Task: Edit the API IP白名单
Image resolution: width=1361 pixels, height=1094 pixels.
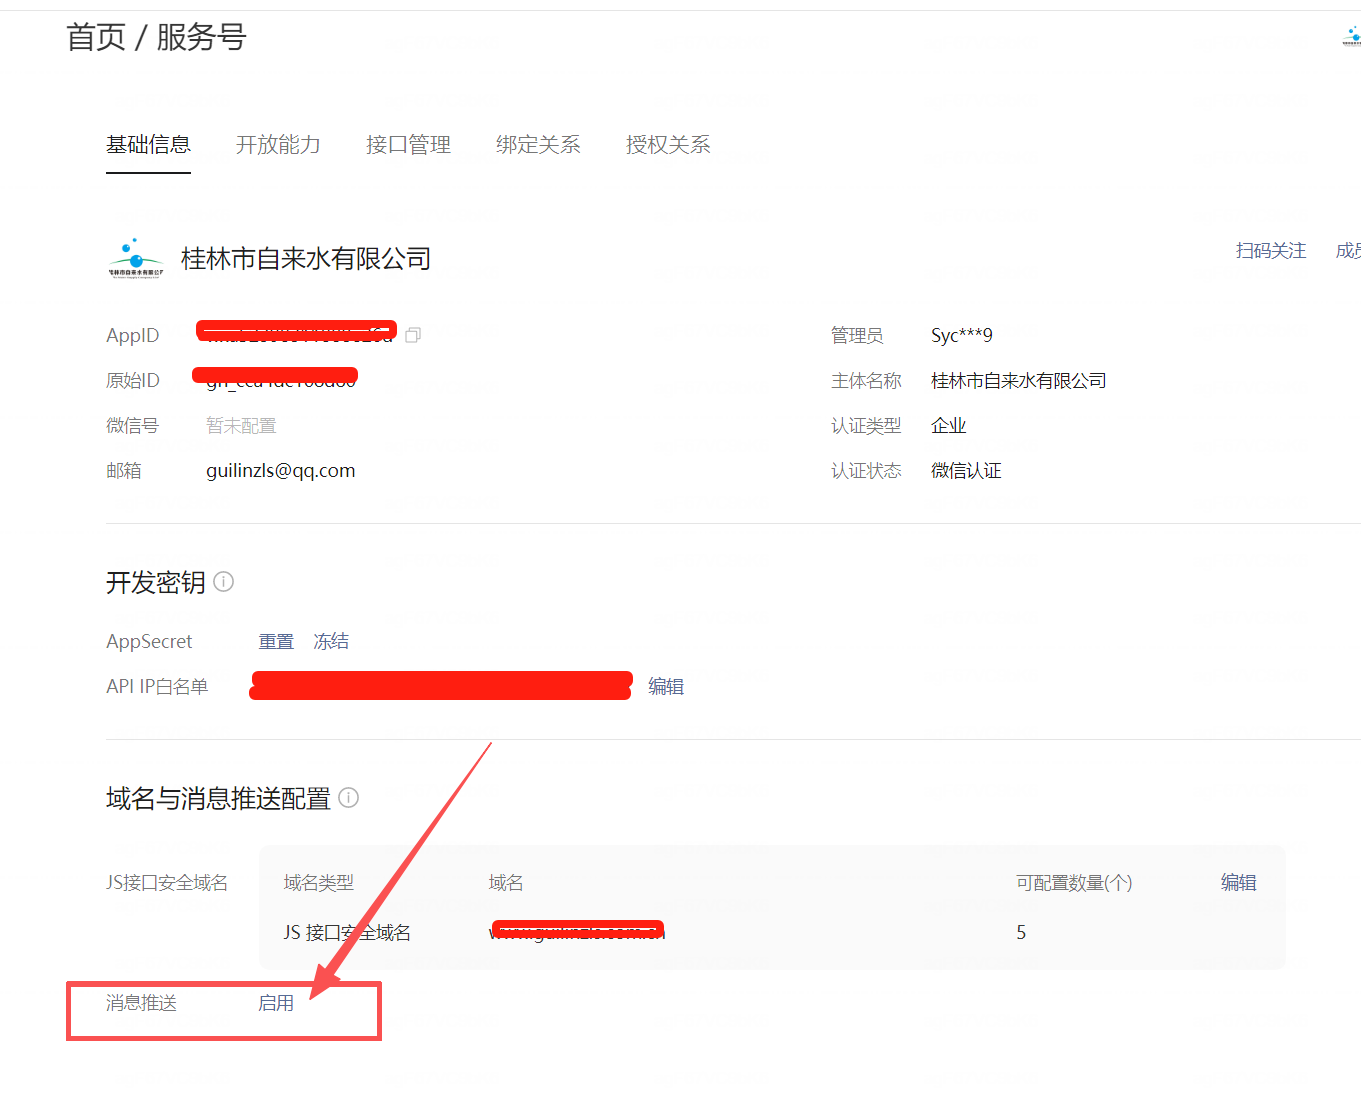Action: point(666,687)
